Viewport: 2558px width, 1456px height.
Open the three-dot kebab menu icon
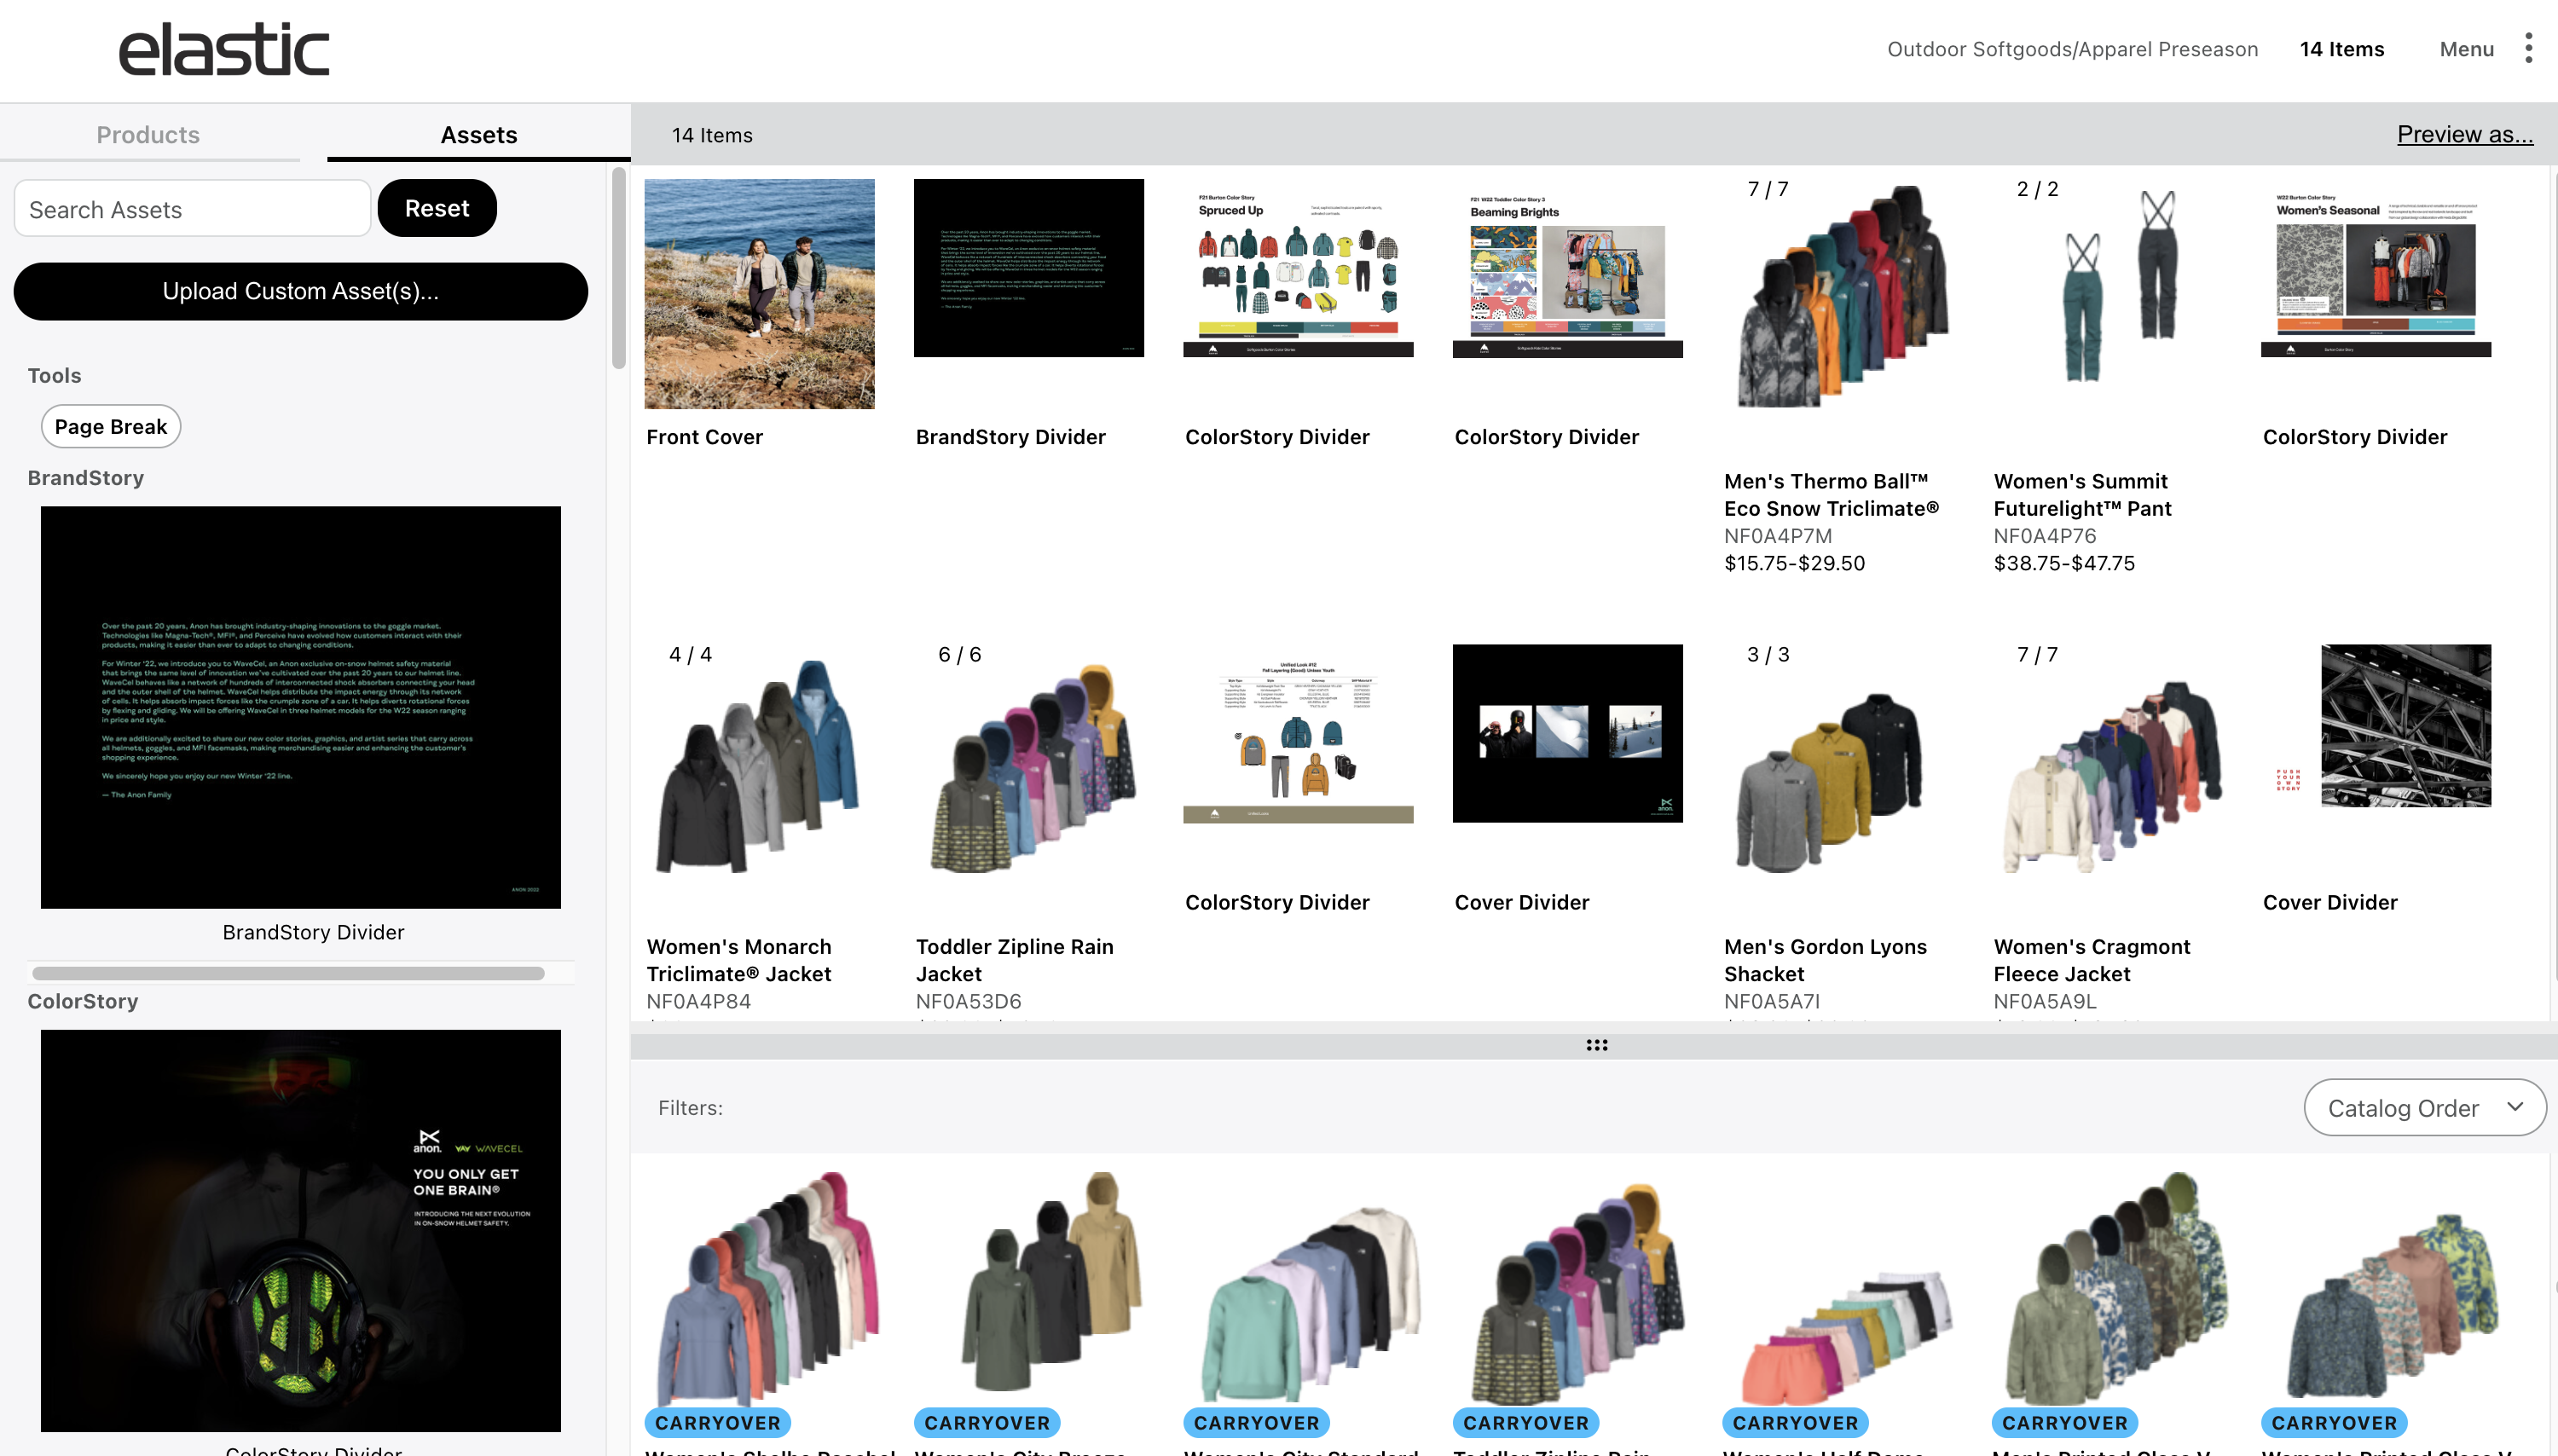point(2528,48)
